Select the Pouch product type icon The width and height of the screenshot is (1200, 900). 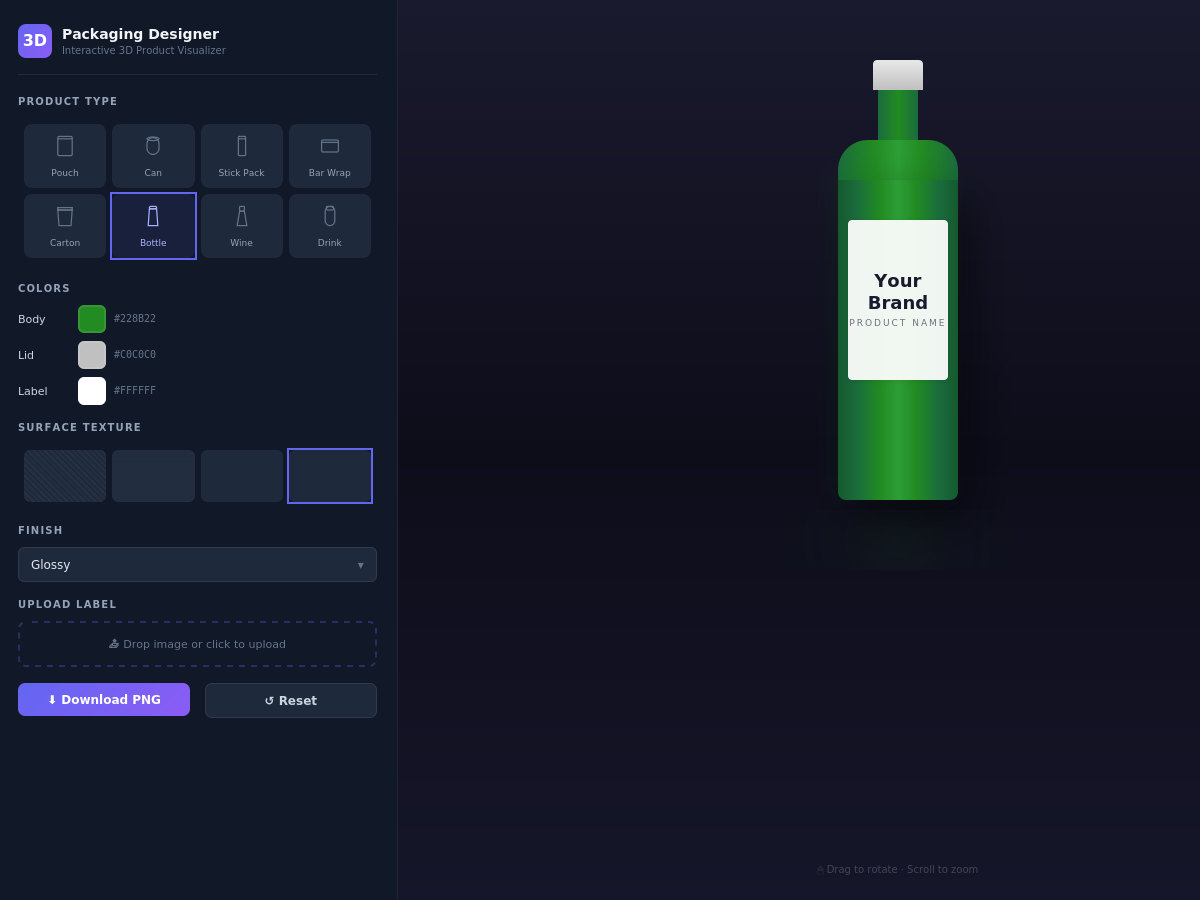65,155
